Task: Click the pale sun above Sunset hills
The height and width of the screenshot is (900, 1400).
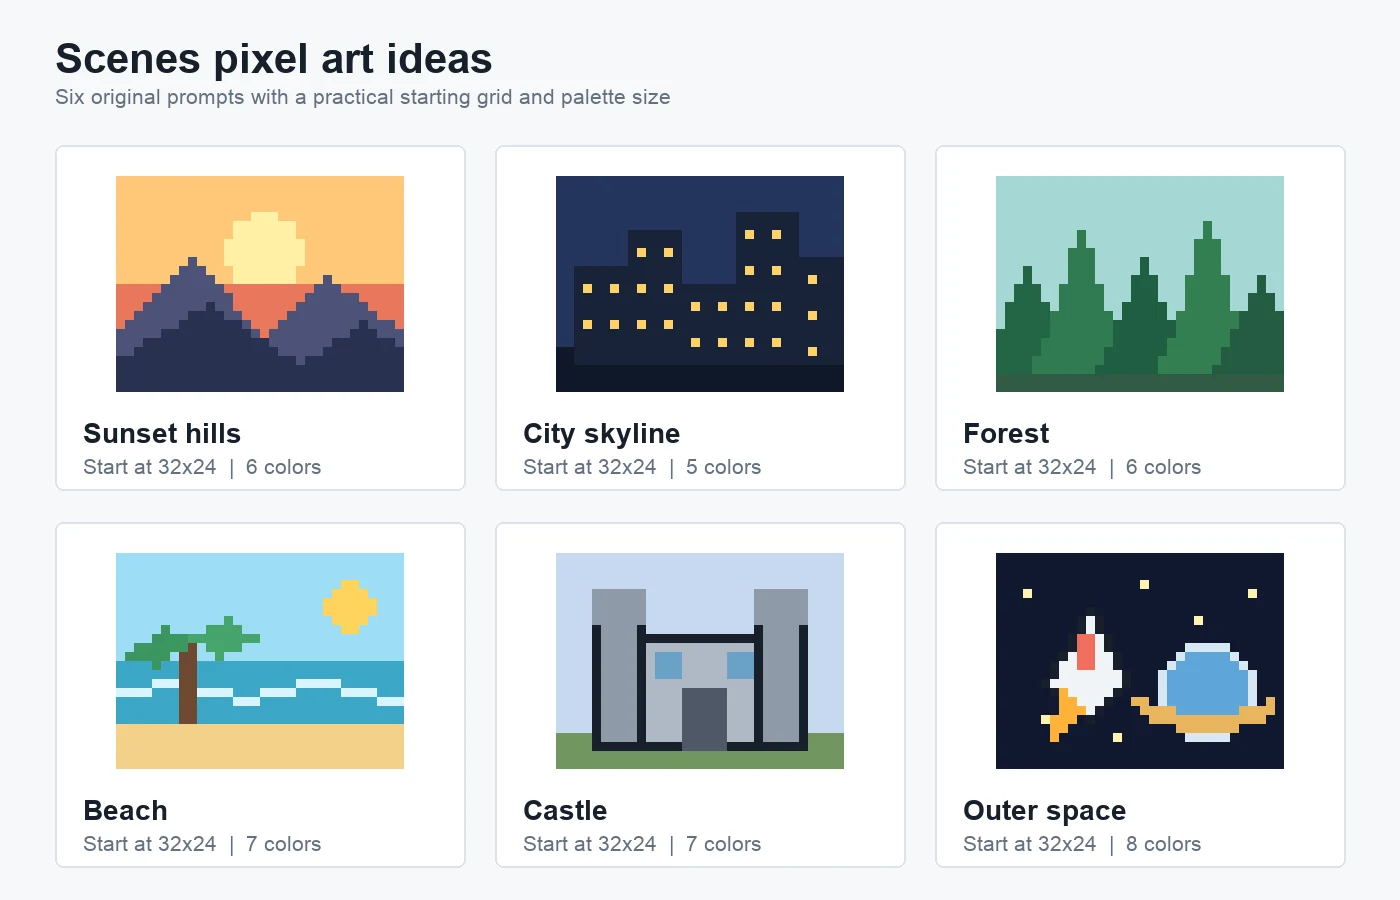Action: (x=265, y=248)
